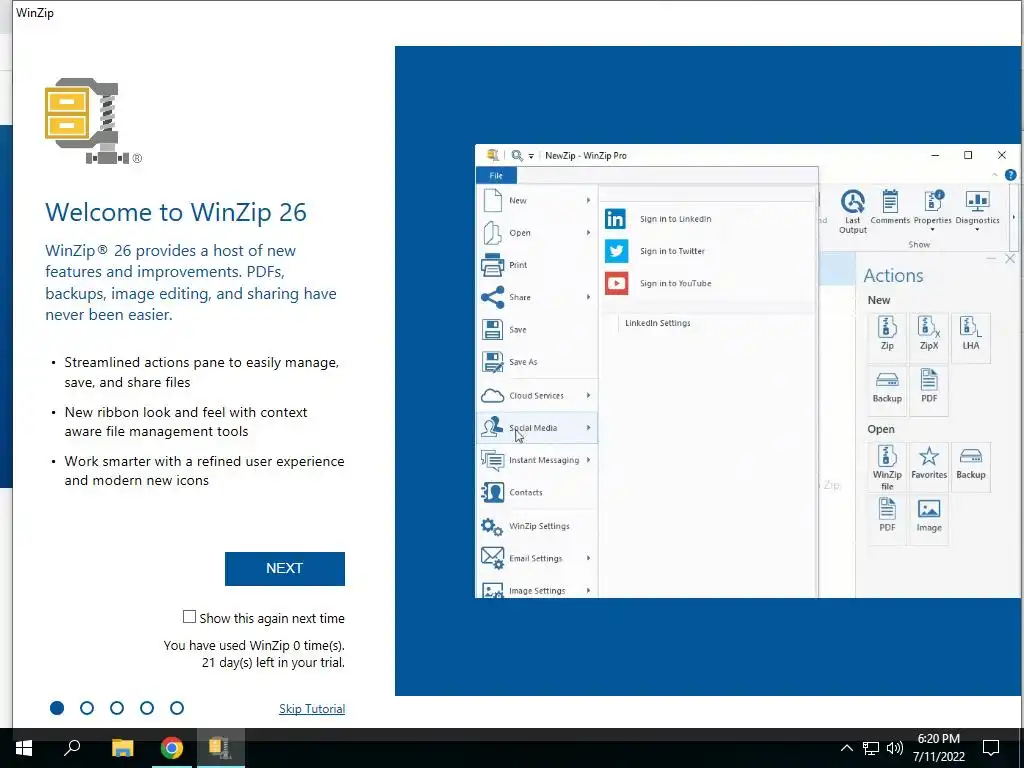Choose Email Settings in the File menu
Viewport: 1024px width, 768px height.
point(537,558)
